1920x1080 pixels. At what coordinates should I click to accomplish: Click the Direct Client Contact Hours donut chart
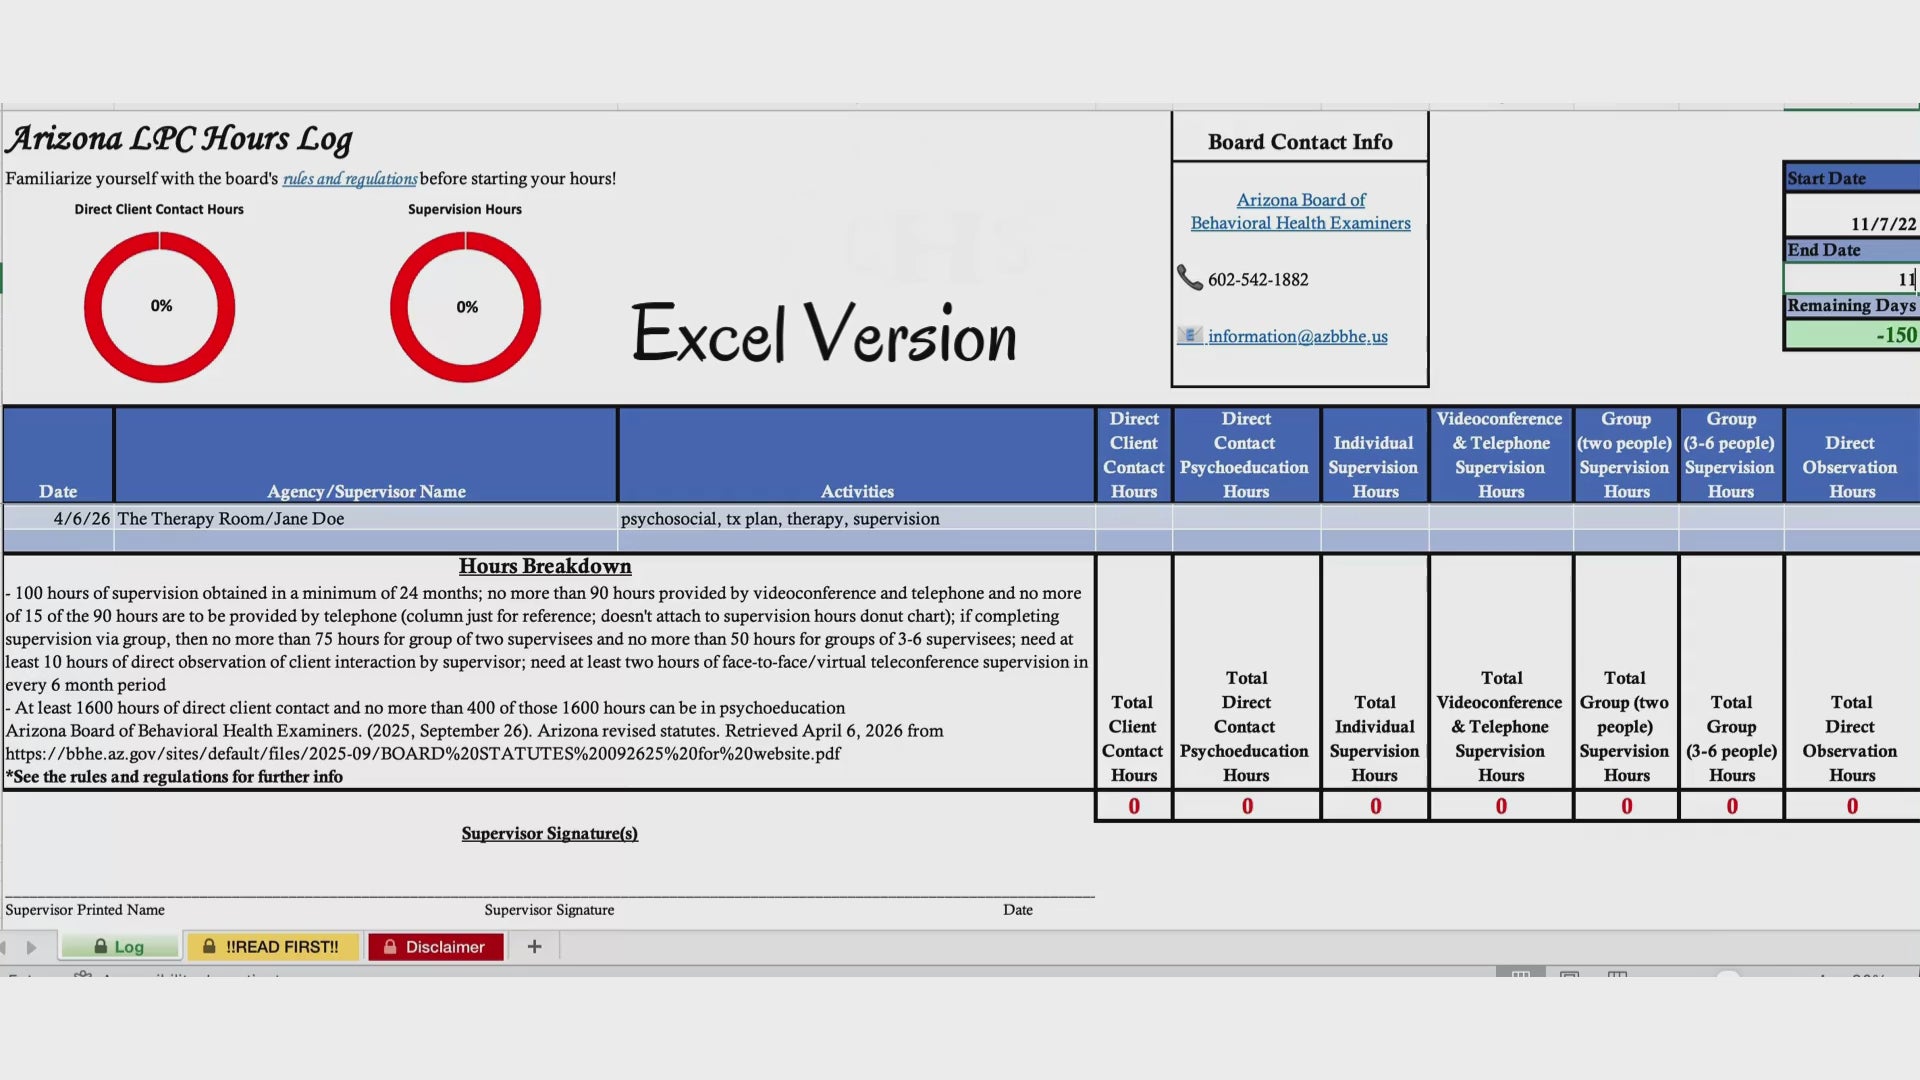(160, 307)
